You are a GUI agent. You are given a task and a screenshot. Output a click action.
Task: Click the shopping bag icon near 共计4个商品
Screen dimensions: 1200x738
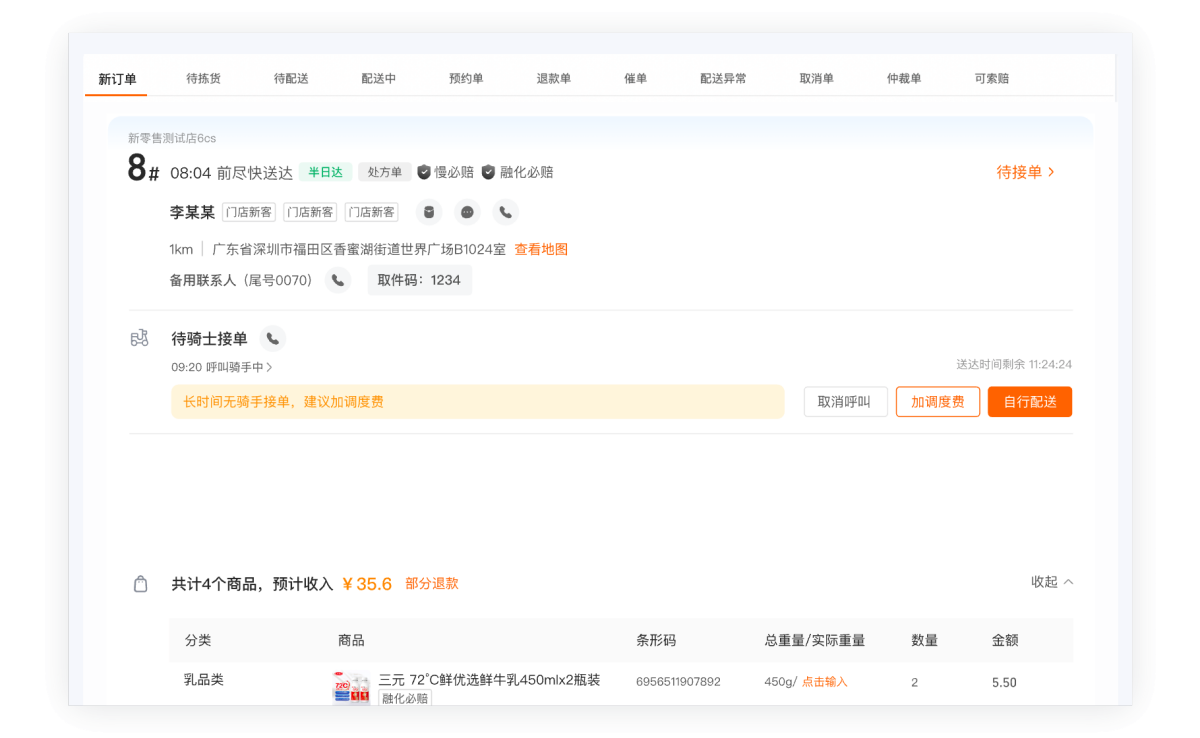click(141, 583)
